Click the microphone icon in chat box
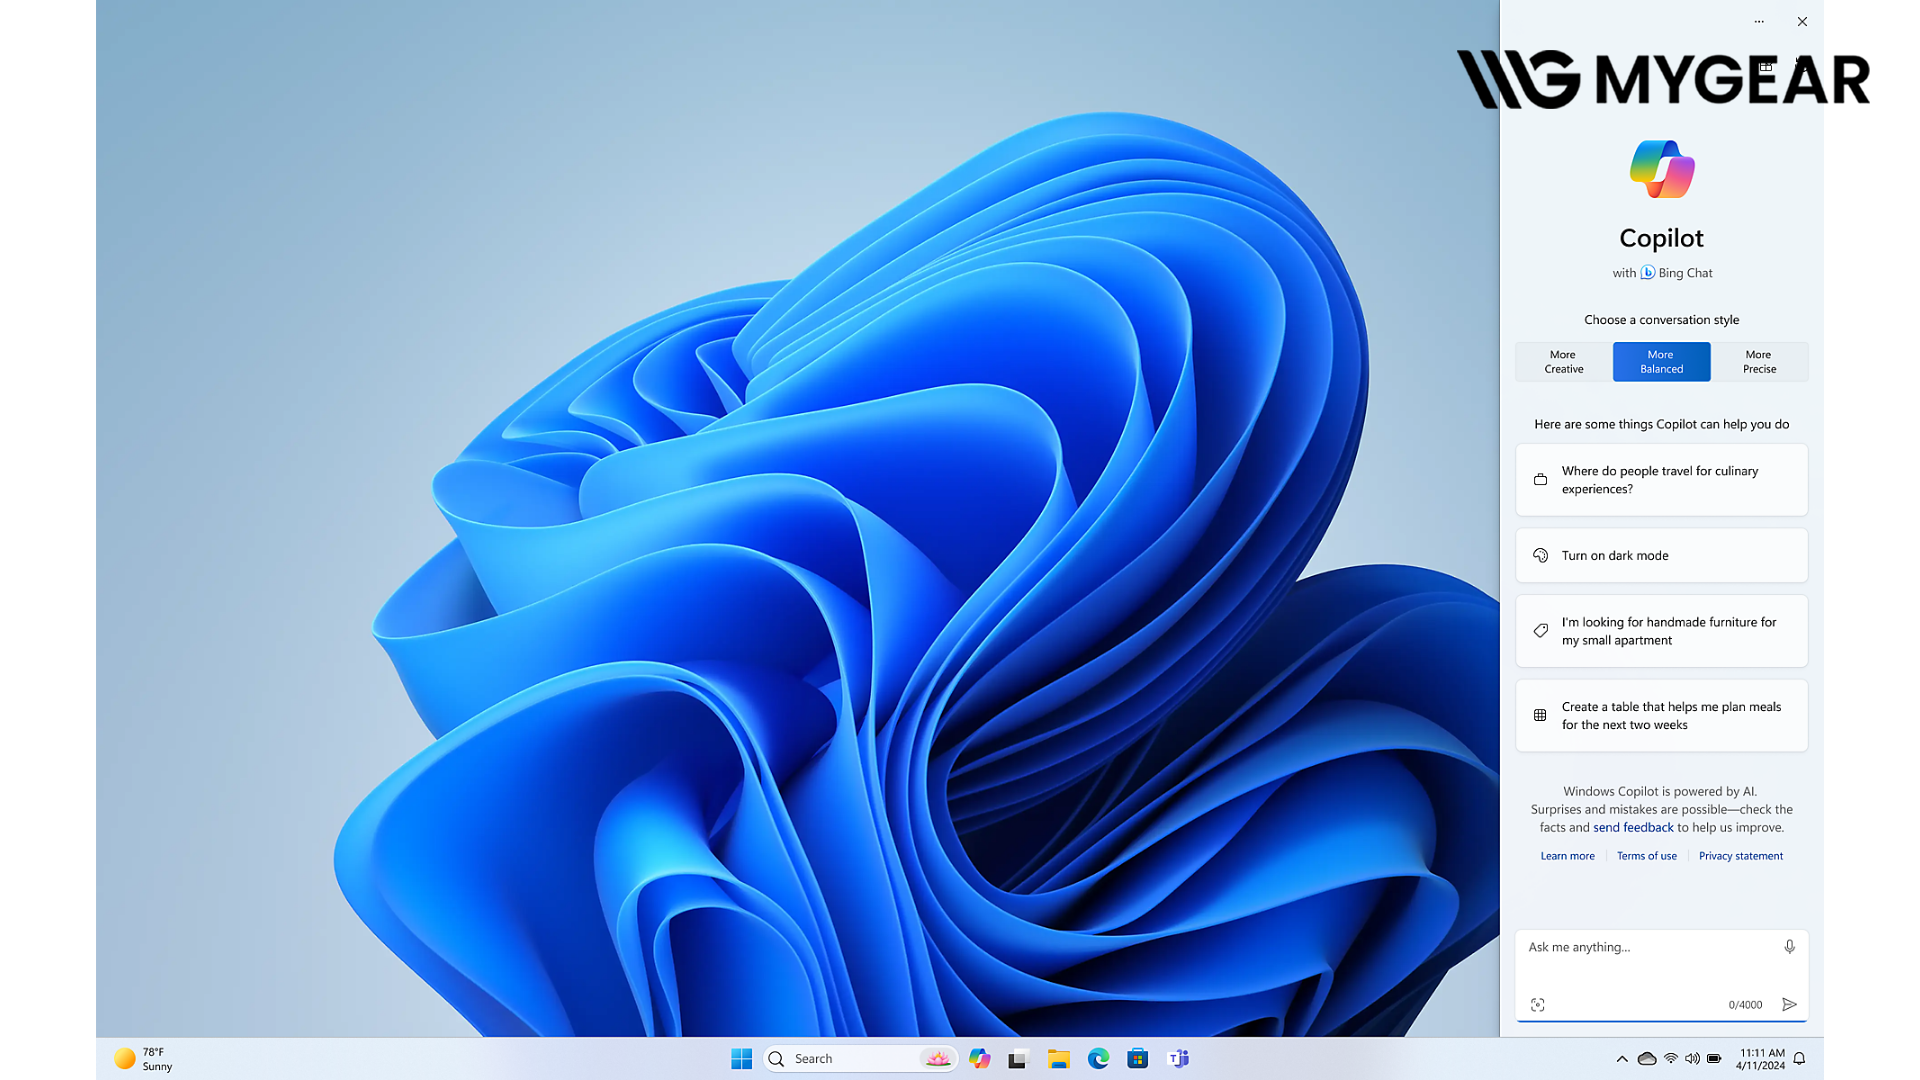The height and width of the screenshot is (1080, 1920). click(x=1789, y=947)
